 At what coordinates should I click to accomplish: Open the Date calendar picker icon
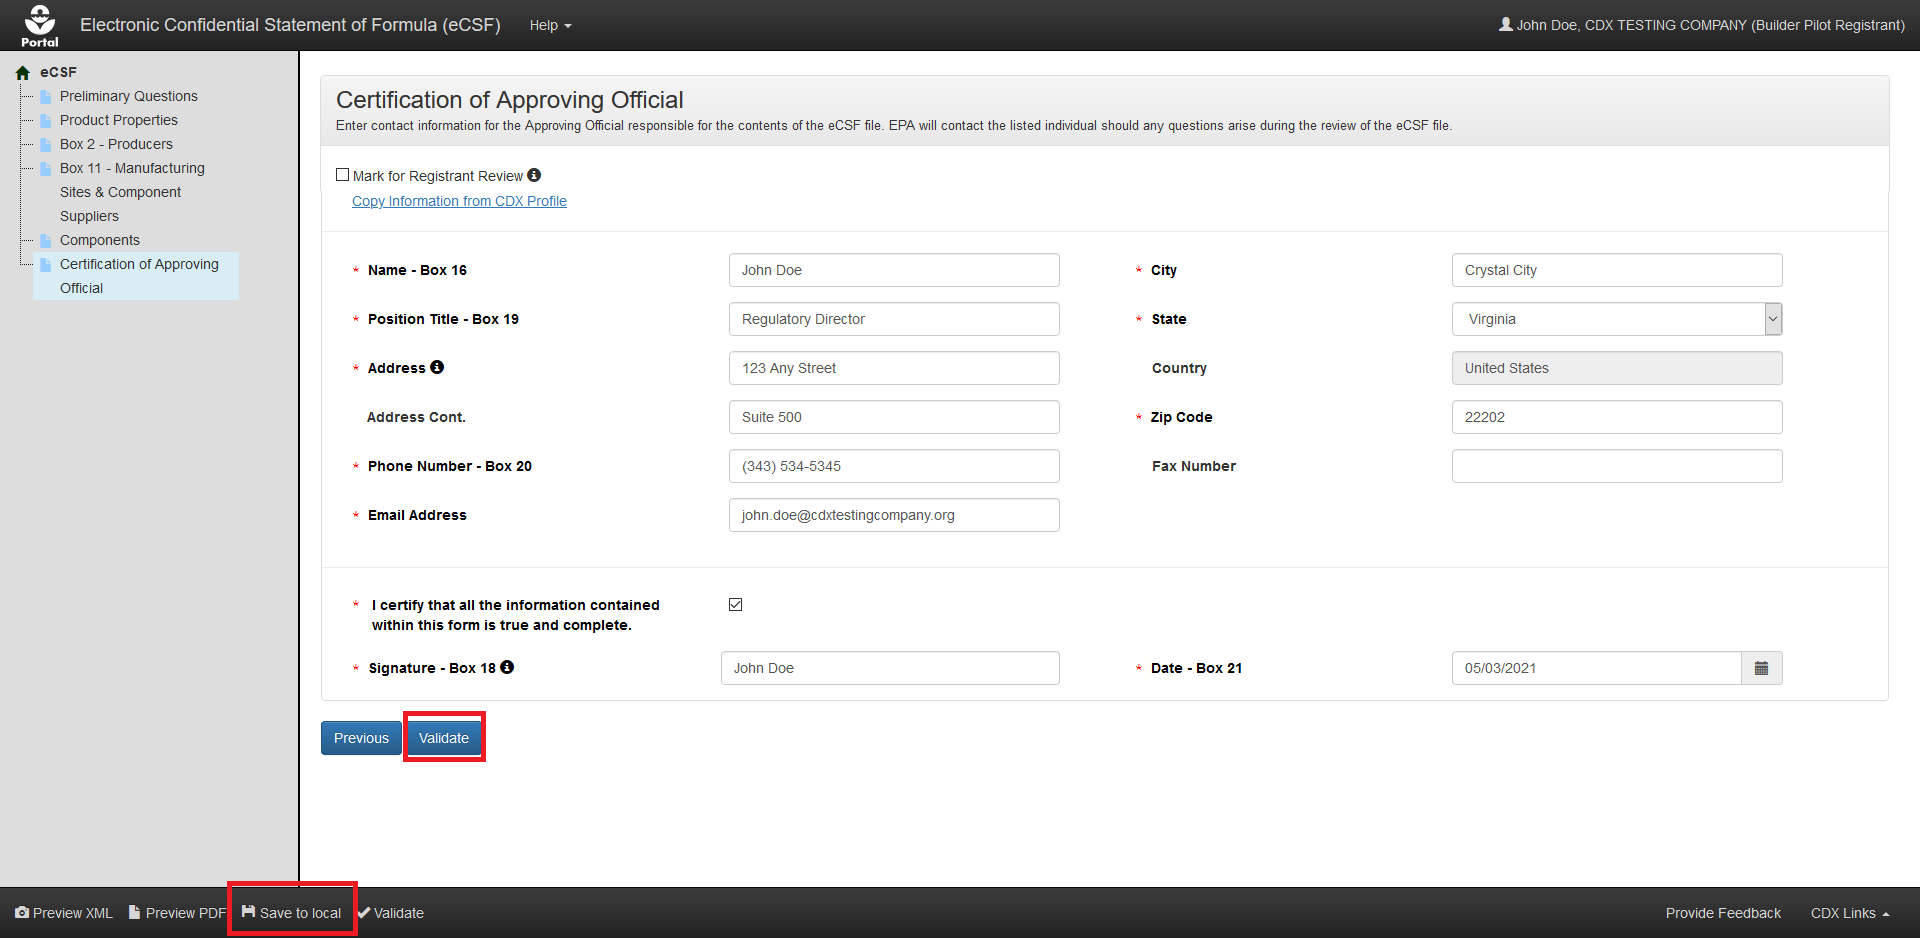[x=1761, y=668]
